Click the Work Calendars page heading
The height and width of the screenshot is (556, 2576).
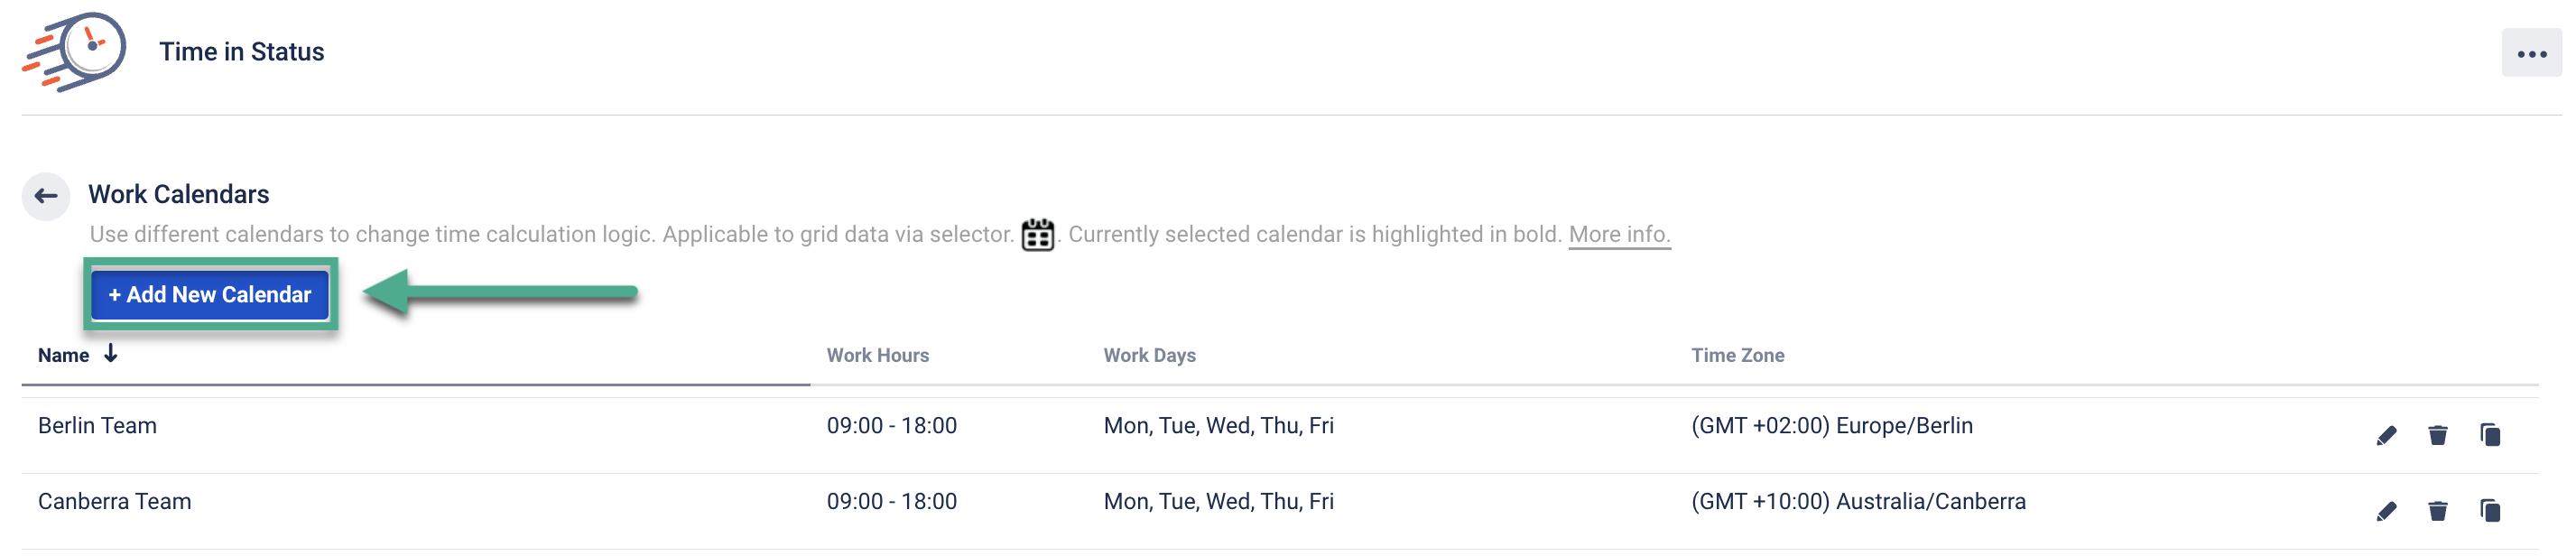[x=178, y=194]
